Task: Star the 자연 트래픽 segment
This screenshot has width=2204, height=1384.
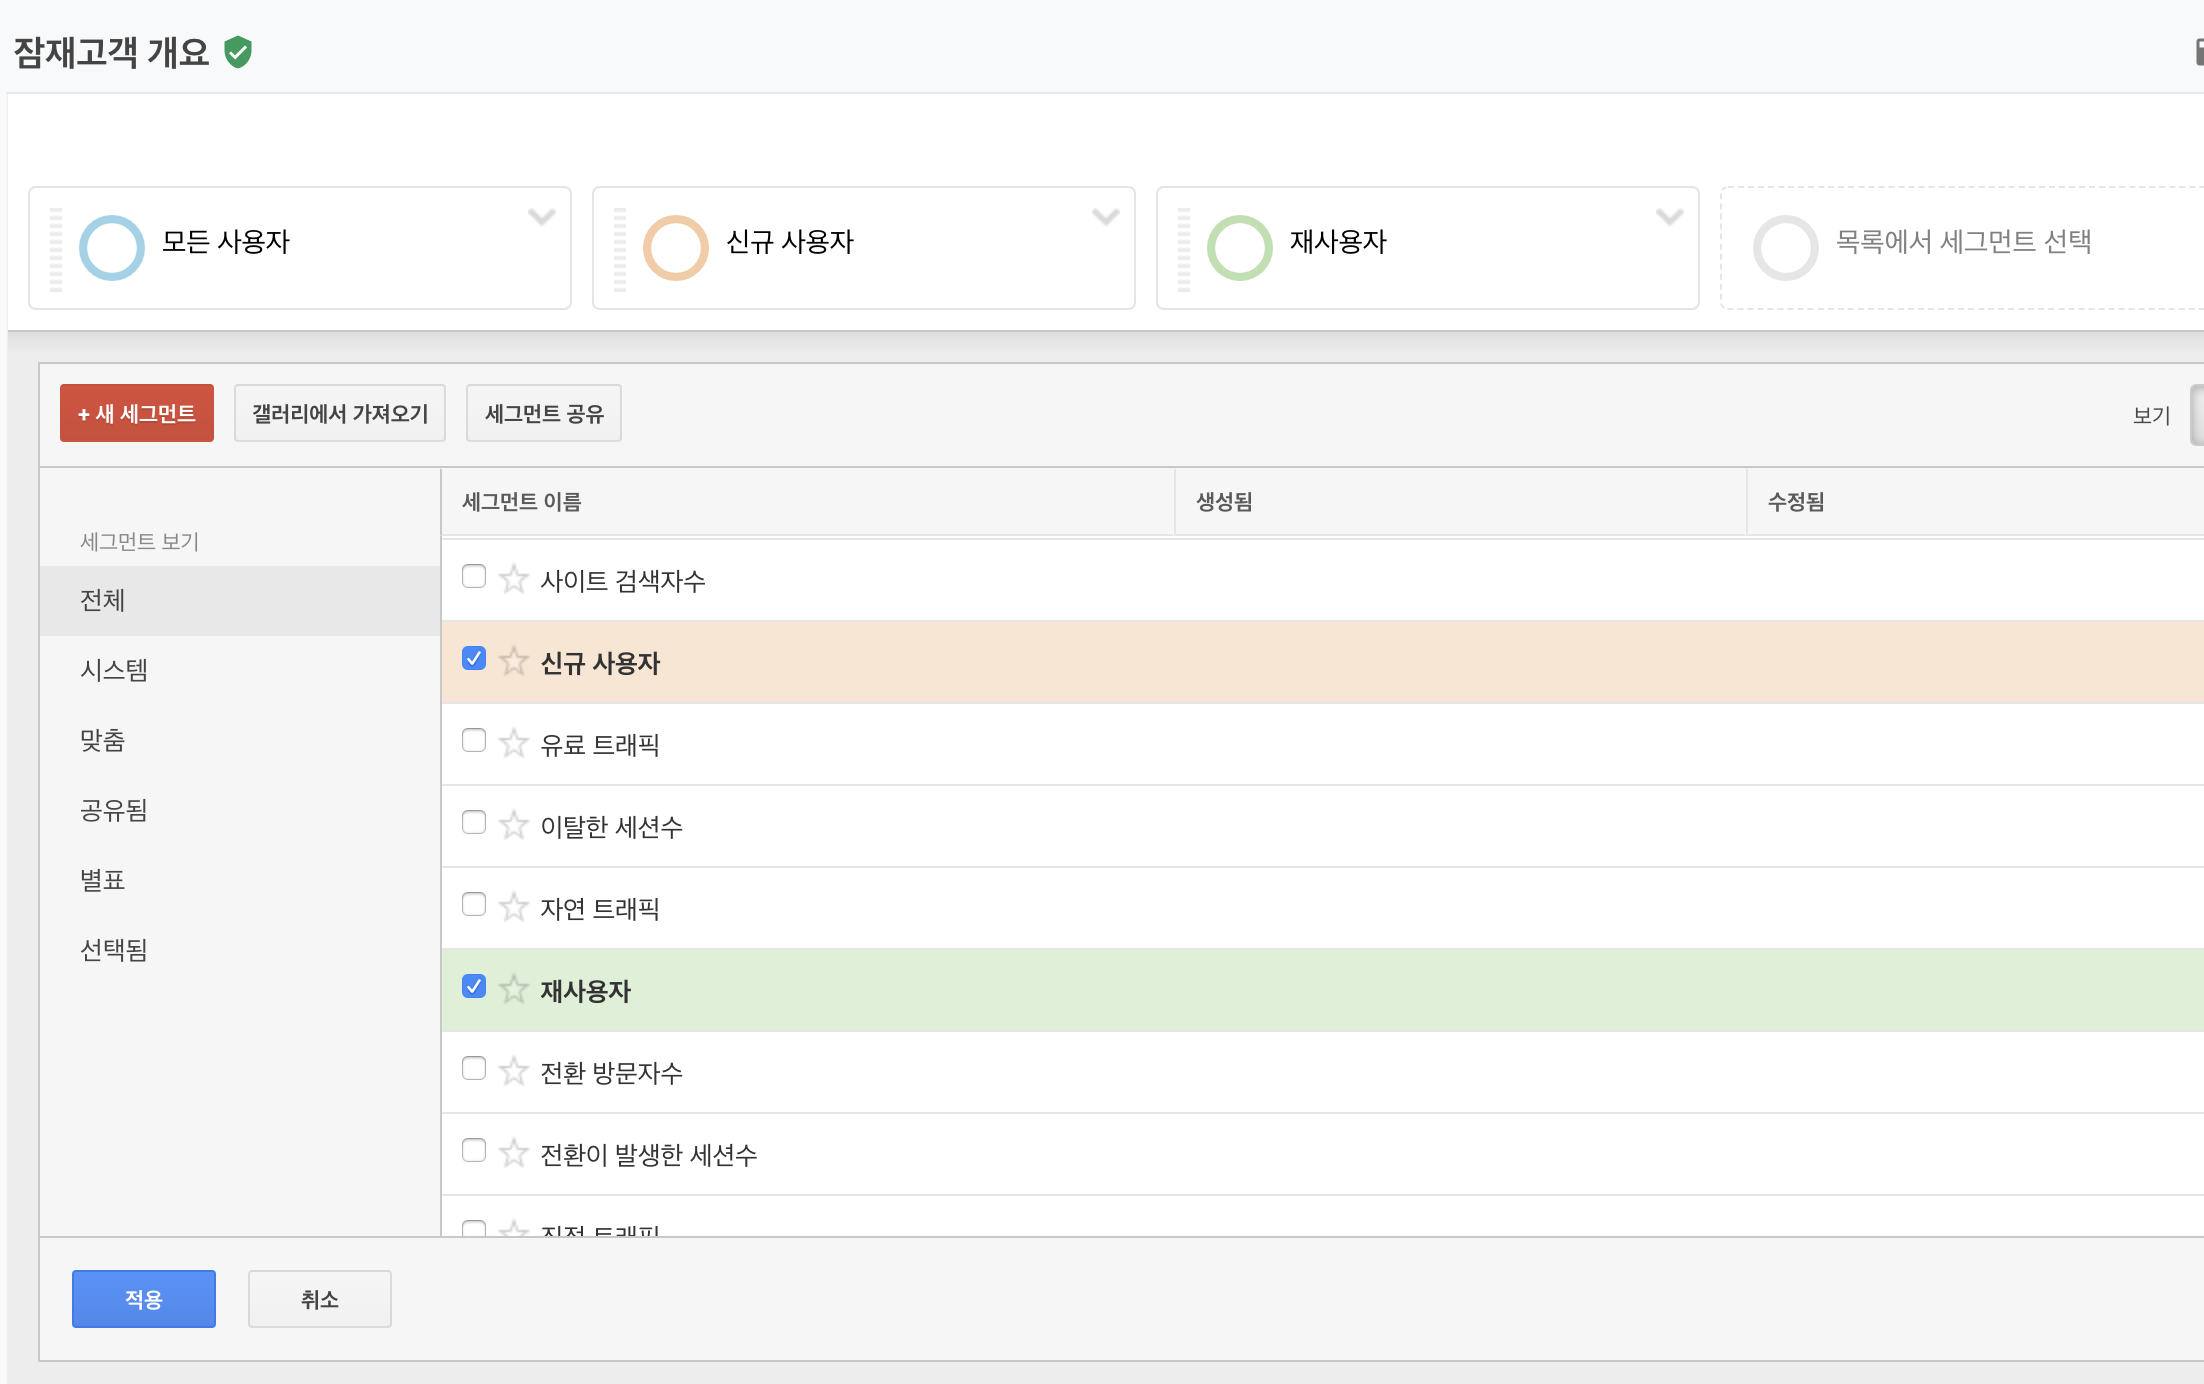Action: point(514,907)
